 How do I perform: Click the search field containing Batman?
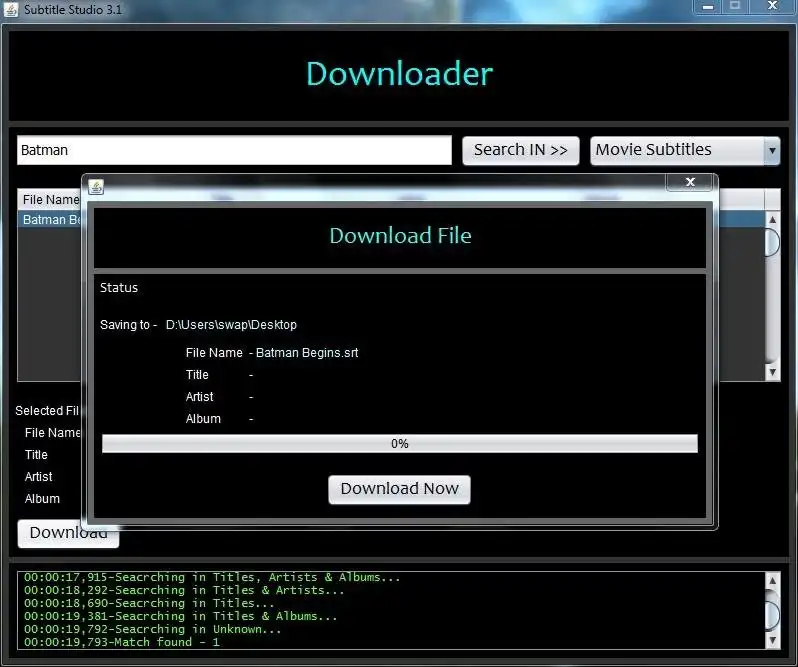234,150
